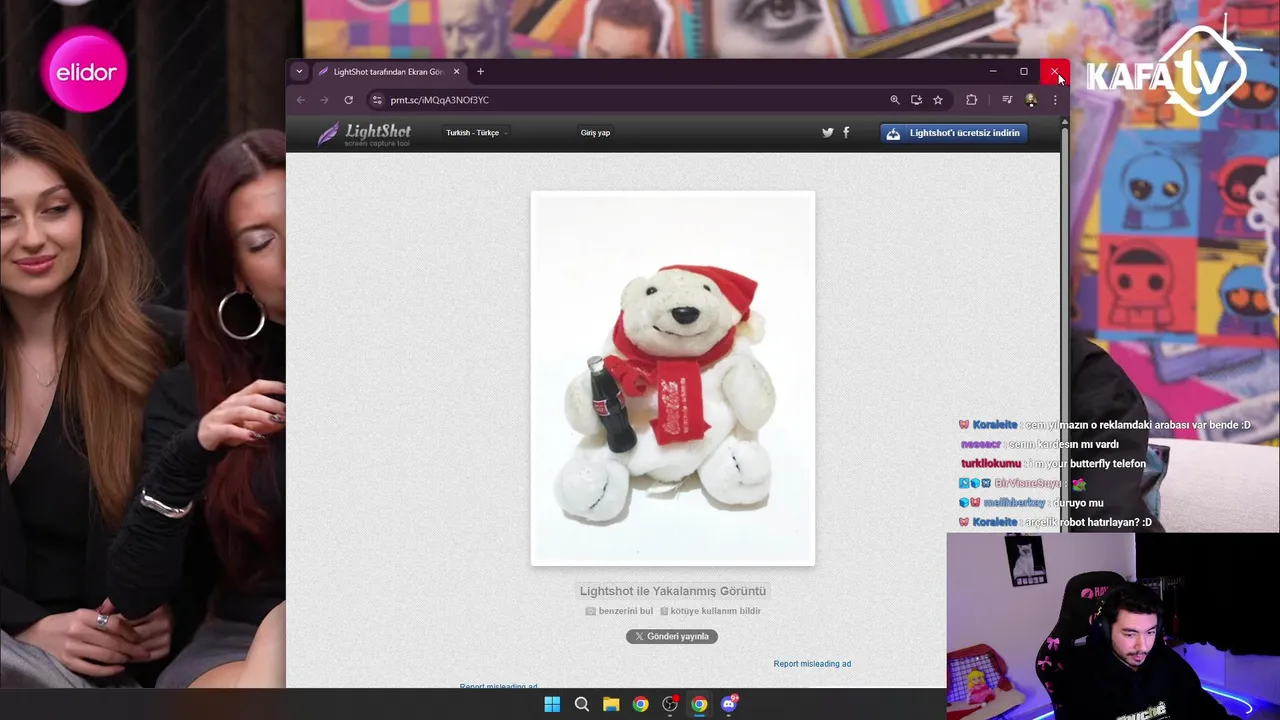Open LightShot's Facebook icon
This screenshot has height=720, width=1280.
tap(846, 132)
